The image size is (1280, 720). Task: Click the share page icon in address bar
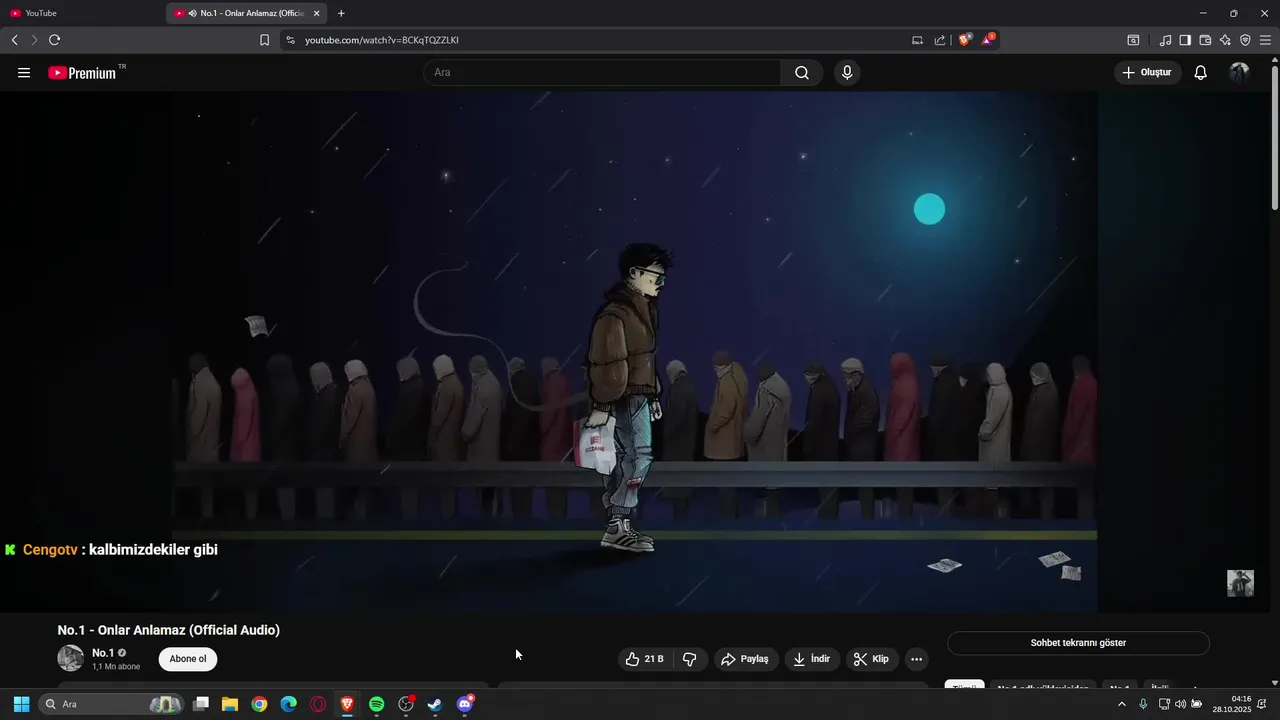point(940,40)
